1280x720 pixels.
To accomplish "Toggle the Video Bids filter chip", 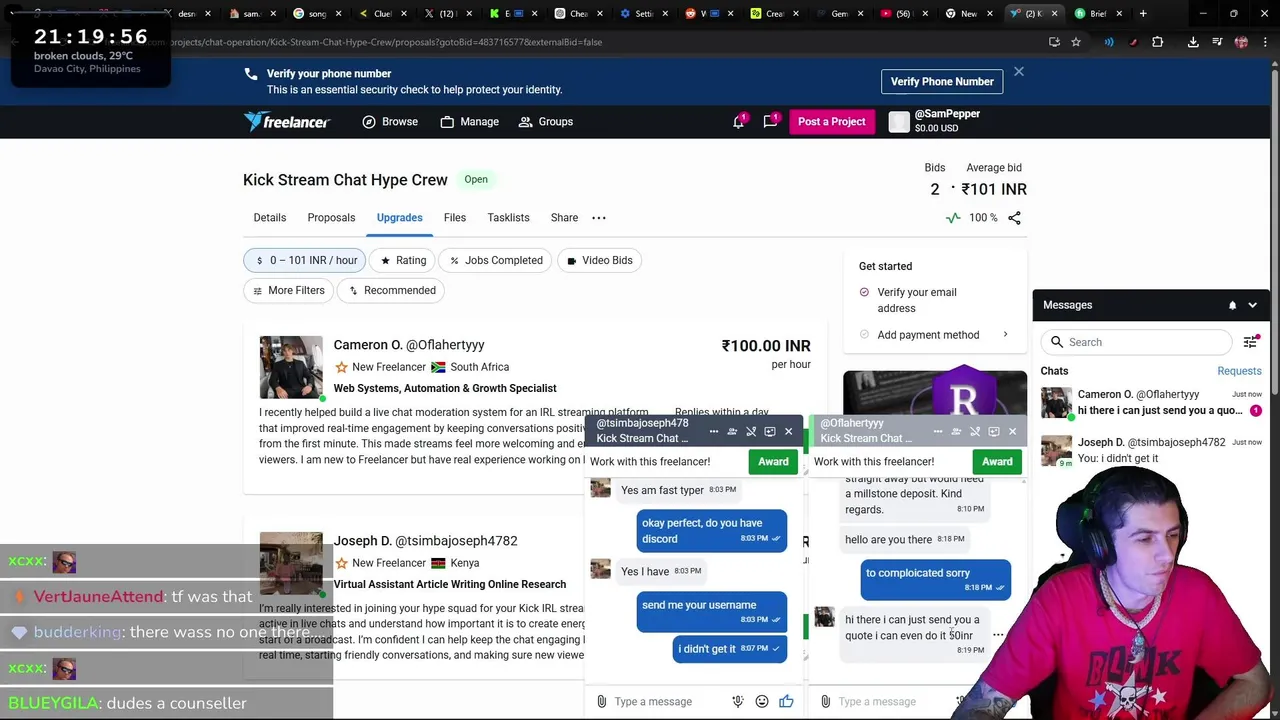I will pos(599,260).
